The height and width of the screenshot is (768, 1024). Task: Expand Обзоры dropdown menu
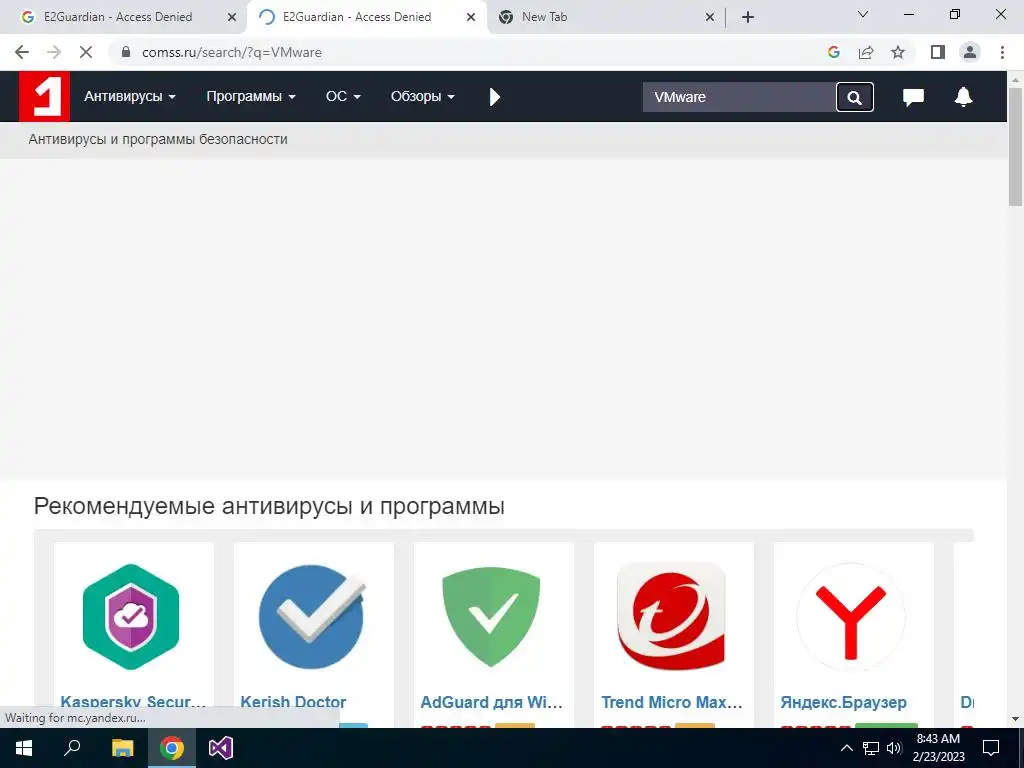coord(423,97)
